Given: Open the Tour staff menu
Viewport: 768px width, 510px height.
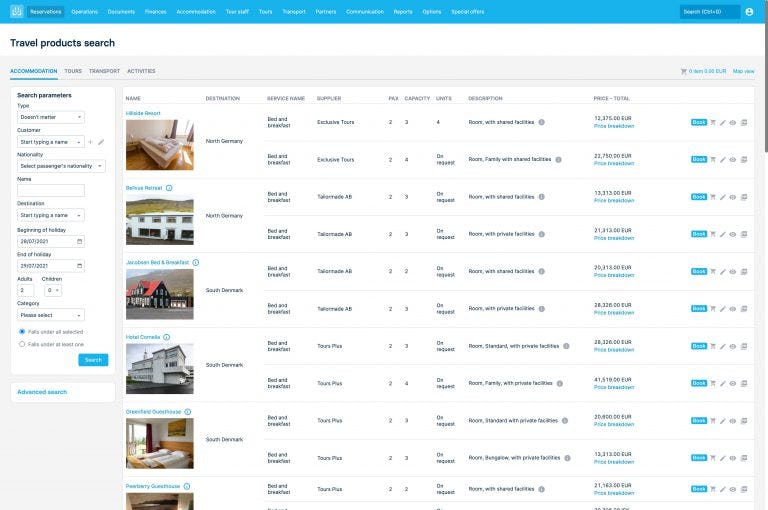Looking at the screenshot, I should 237,12.
